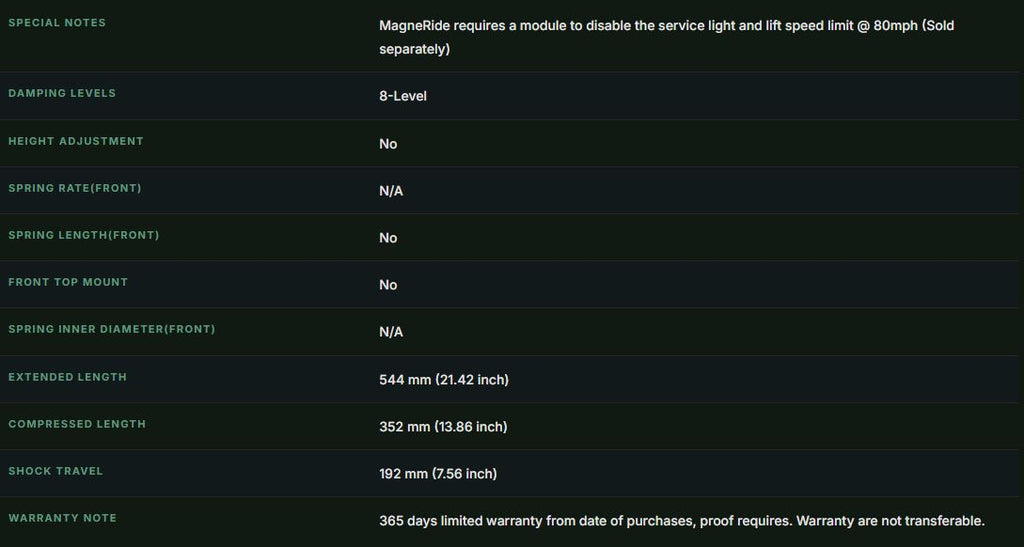Select the 544 mm extended length value
This screenshot has width=1024, height=547.
coord(444,379)
